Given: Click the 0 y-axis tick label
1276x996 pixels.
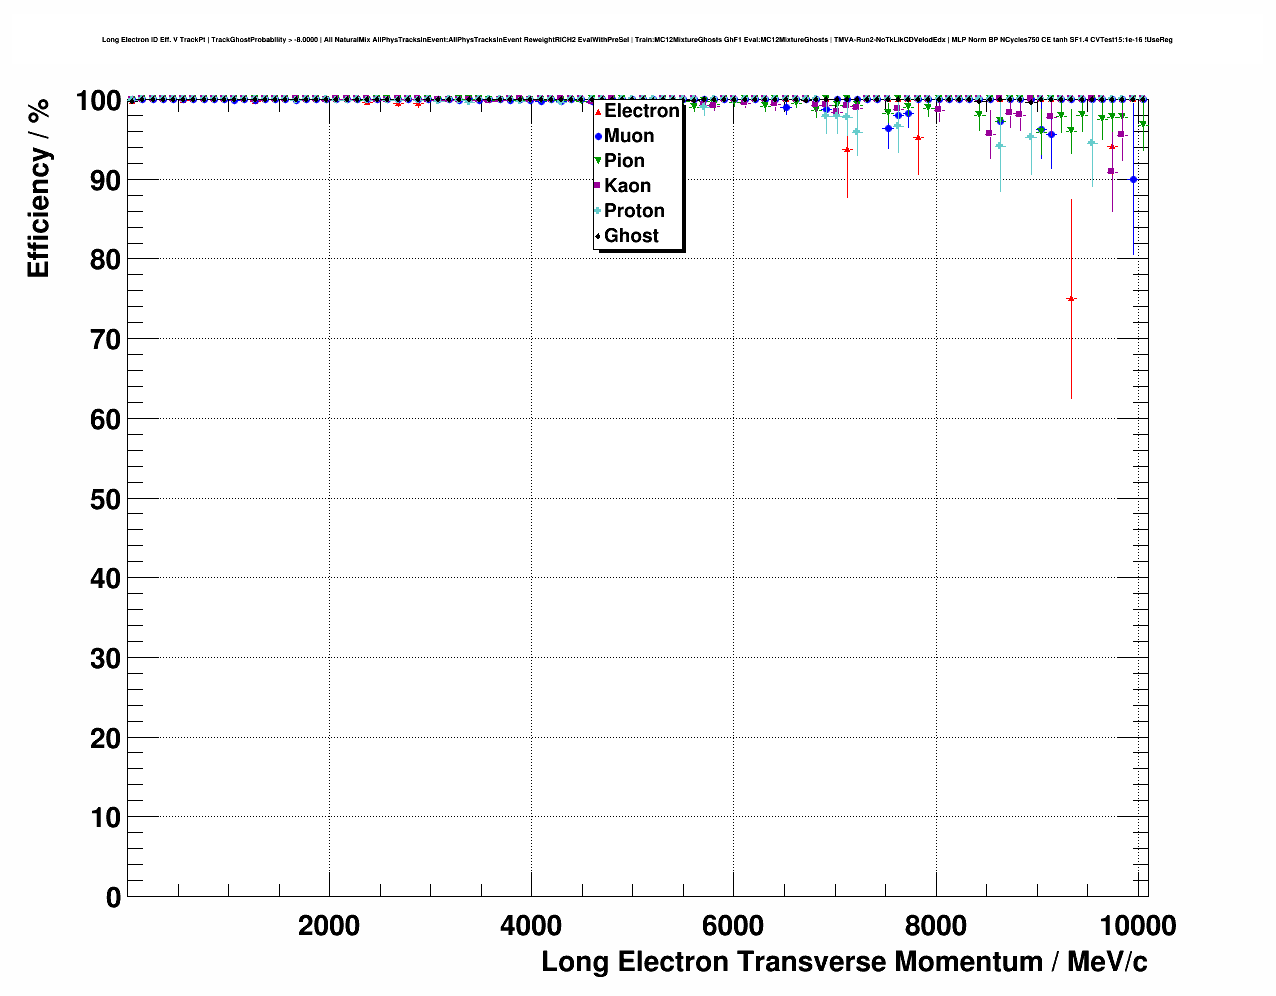Looking at the screenshot, I should (x=112, y=898).
